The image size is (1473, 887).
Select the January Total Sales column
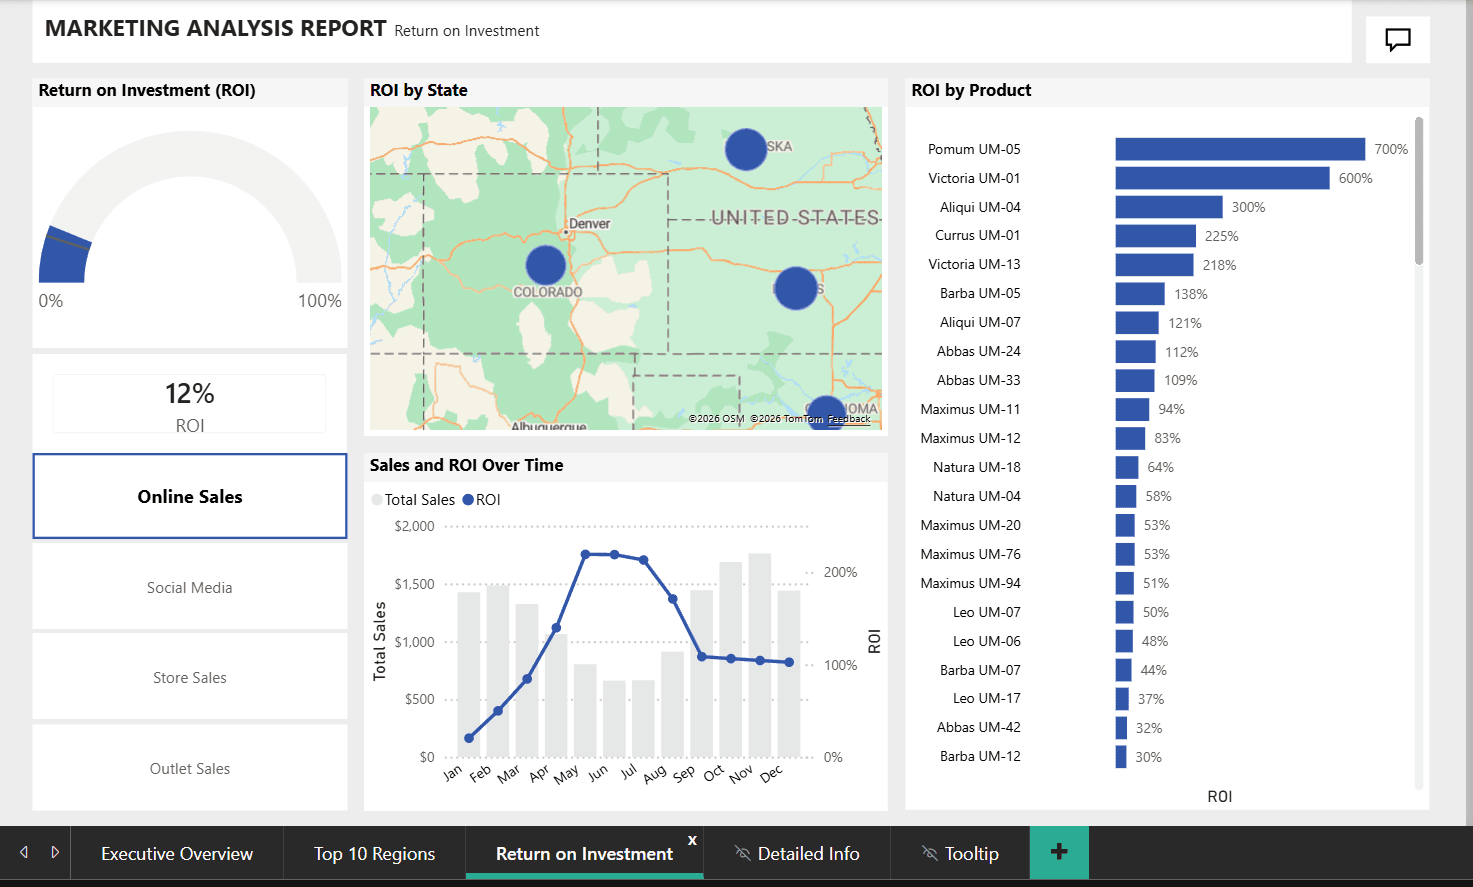[x=469, y=675]
